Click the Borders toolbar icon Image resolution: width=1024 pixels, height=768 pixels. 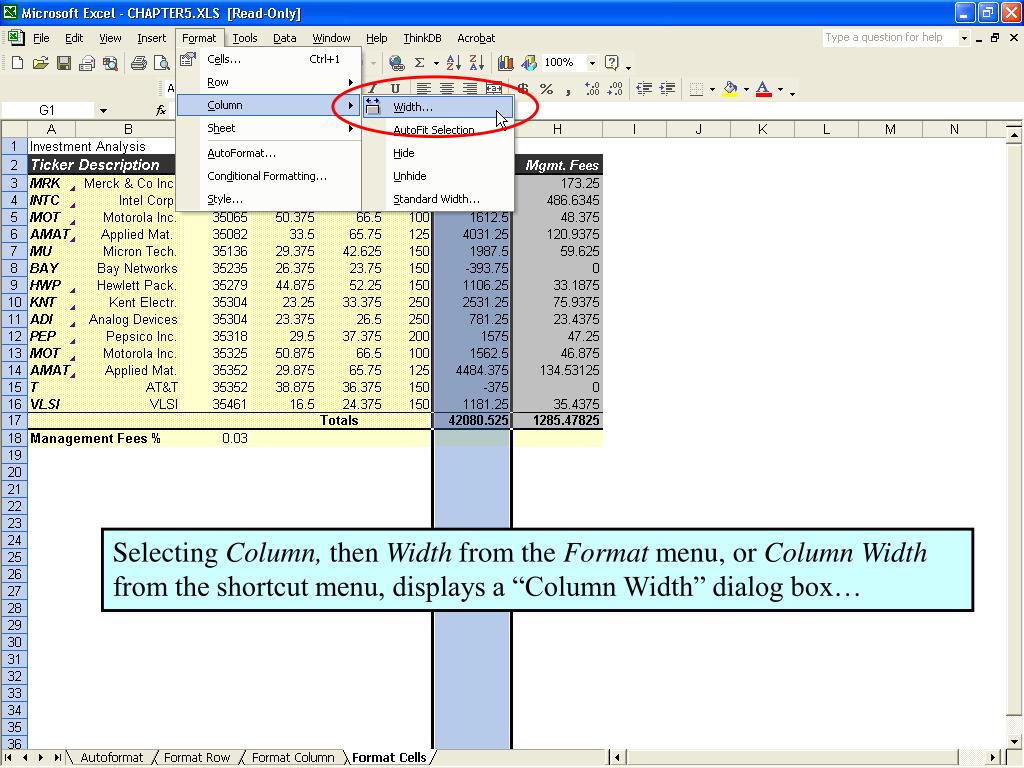pos(696,89)
